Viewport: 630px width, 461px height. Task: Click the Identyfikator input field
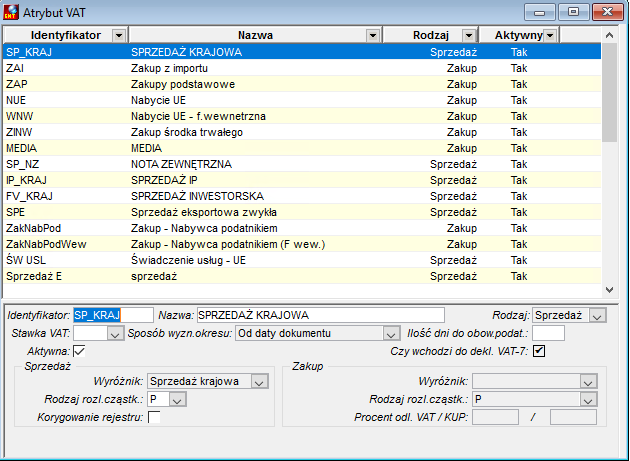113,316
